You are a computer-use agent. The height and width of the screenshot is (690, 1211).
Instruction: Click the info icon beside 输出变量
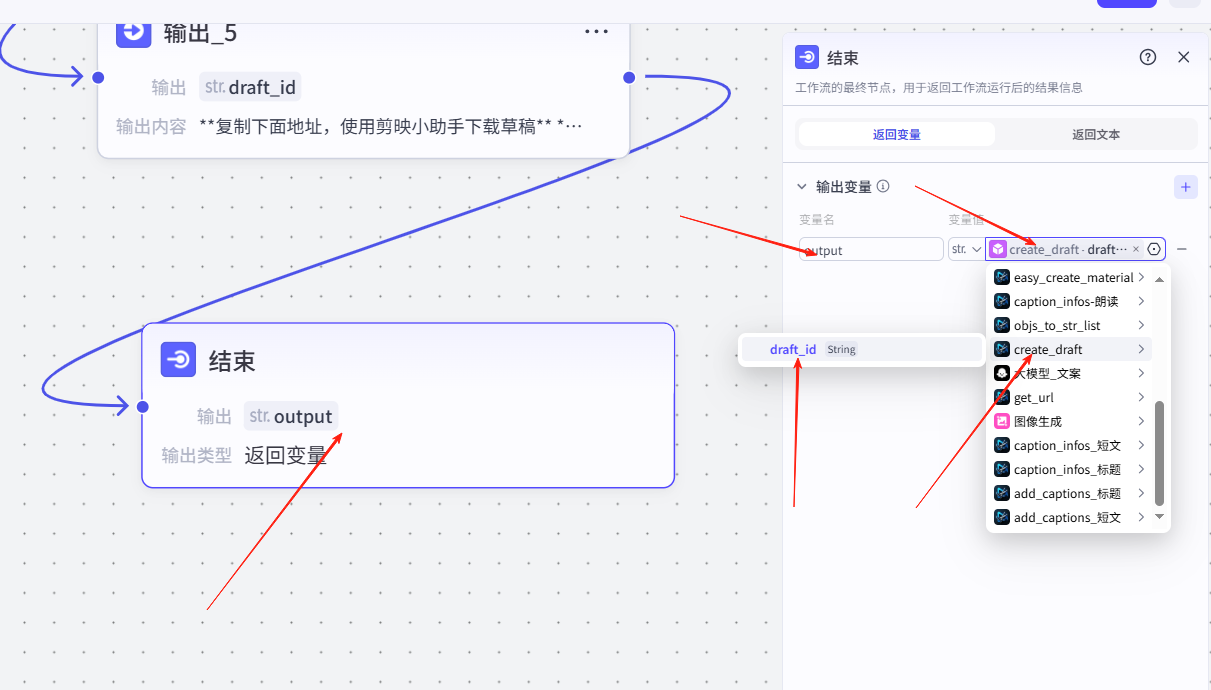coord(883,186)
